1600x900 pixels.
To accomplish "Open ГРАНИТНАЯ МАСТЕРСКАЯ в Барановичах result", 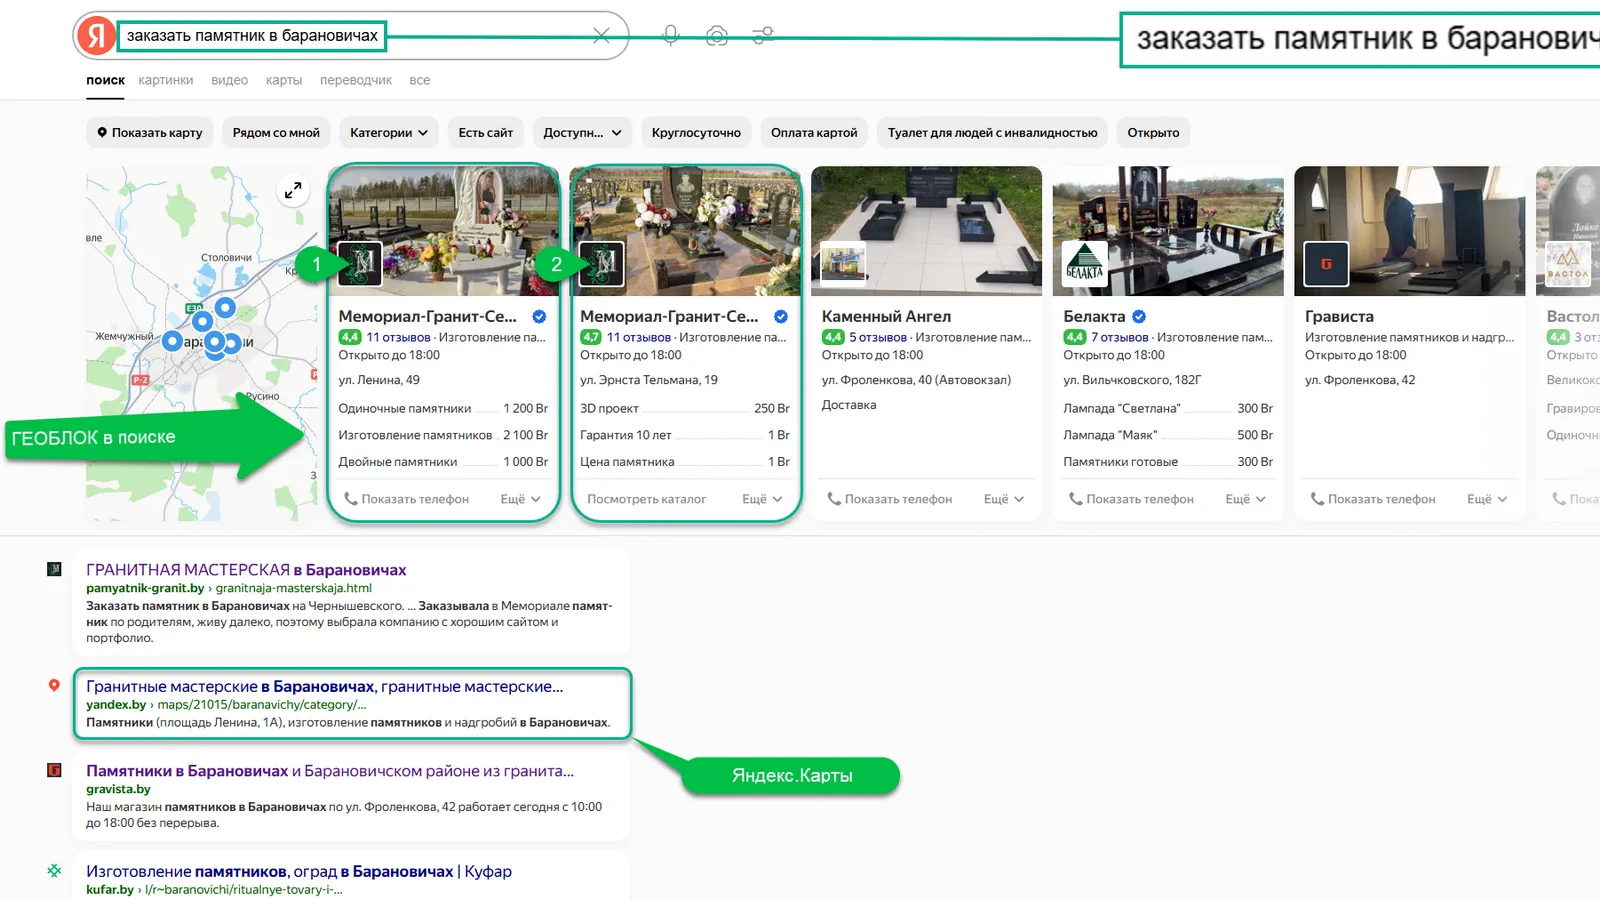I will pyautogui.click(x=246, y=570).
